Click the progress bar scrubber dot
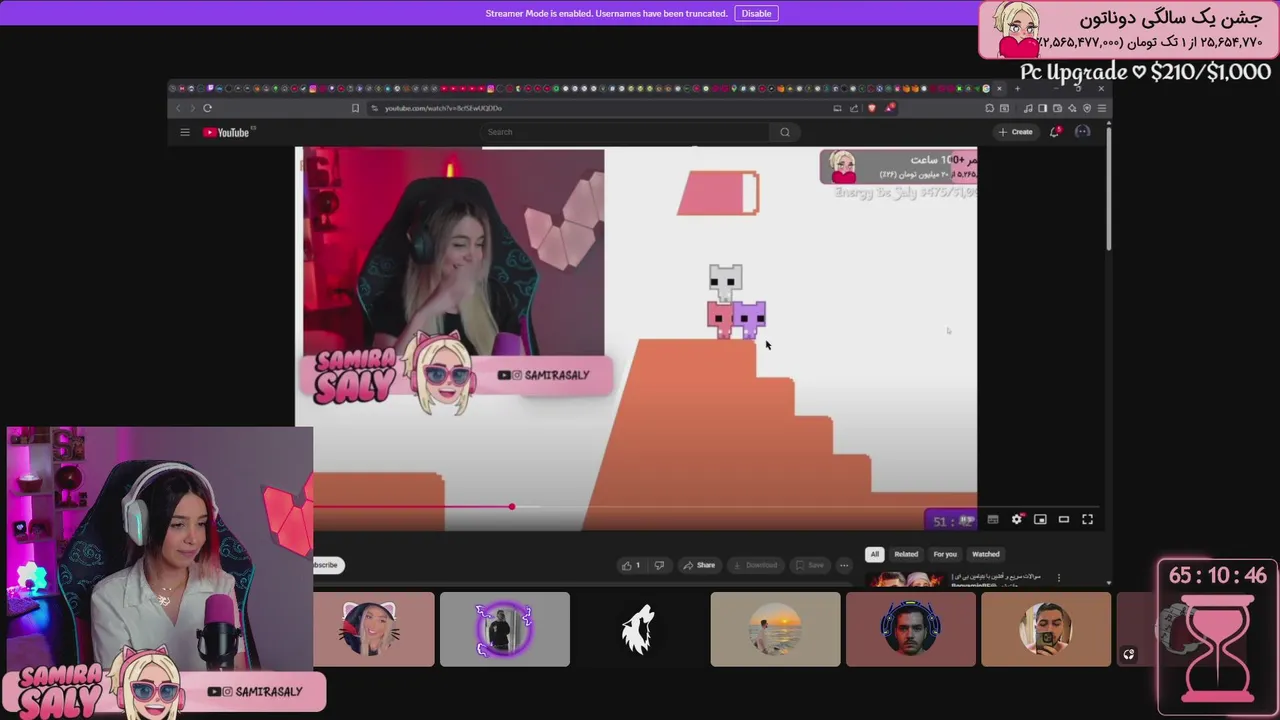Viewport: 1280px width, 720px height. 512,507
